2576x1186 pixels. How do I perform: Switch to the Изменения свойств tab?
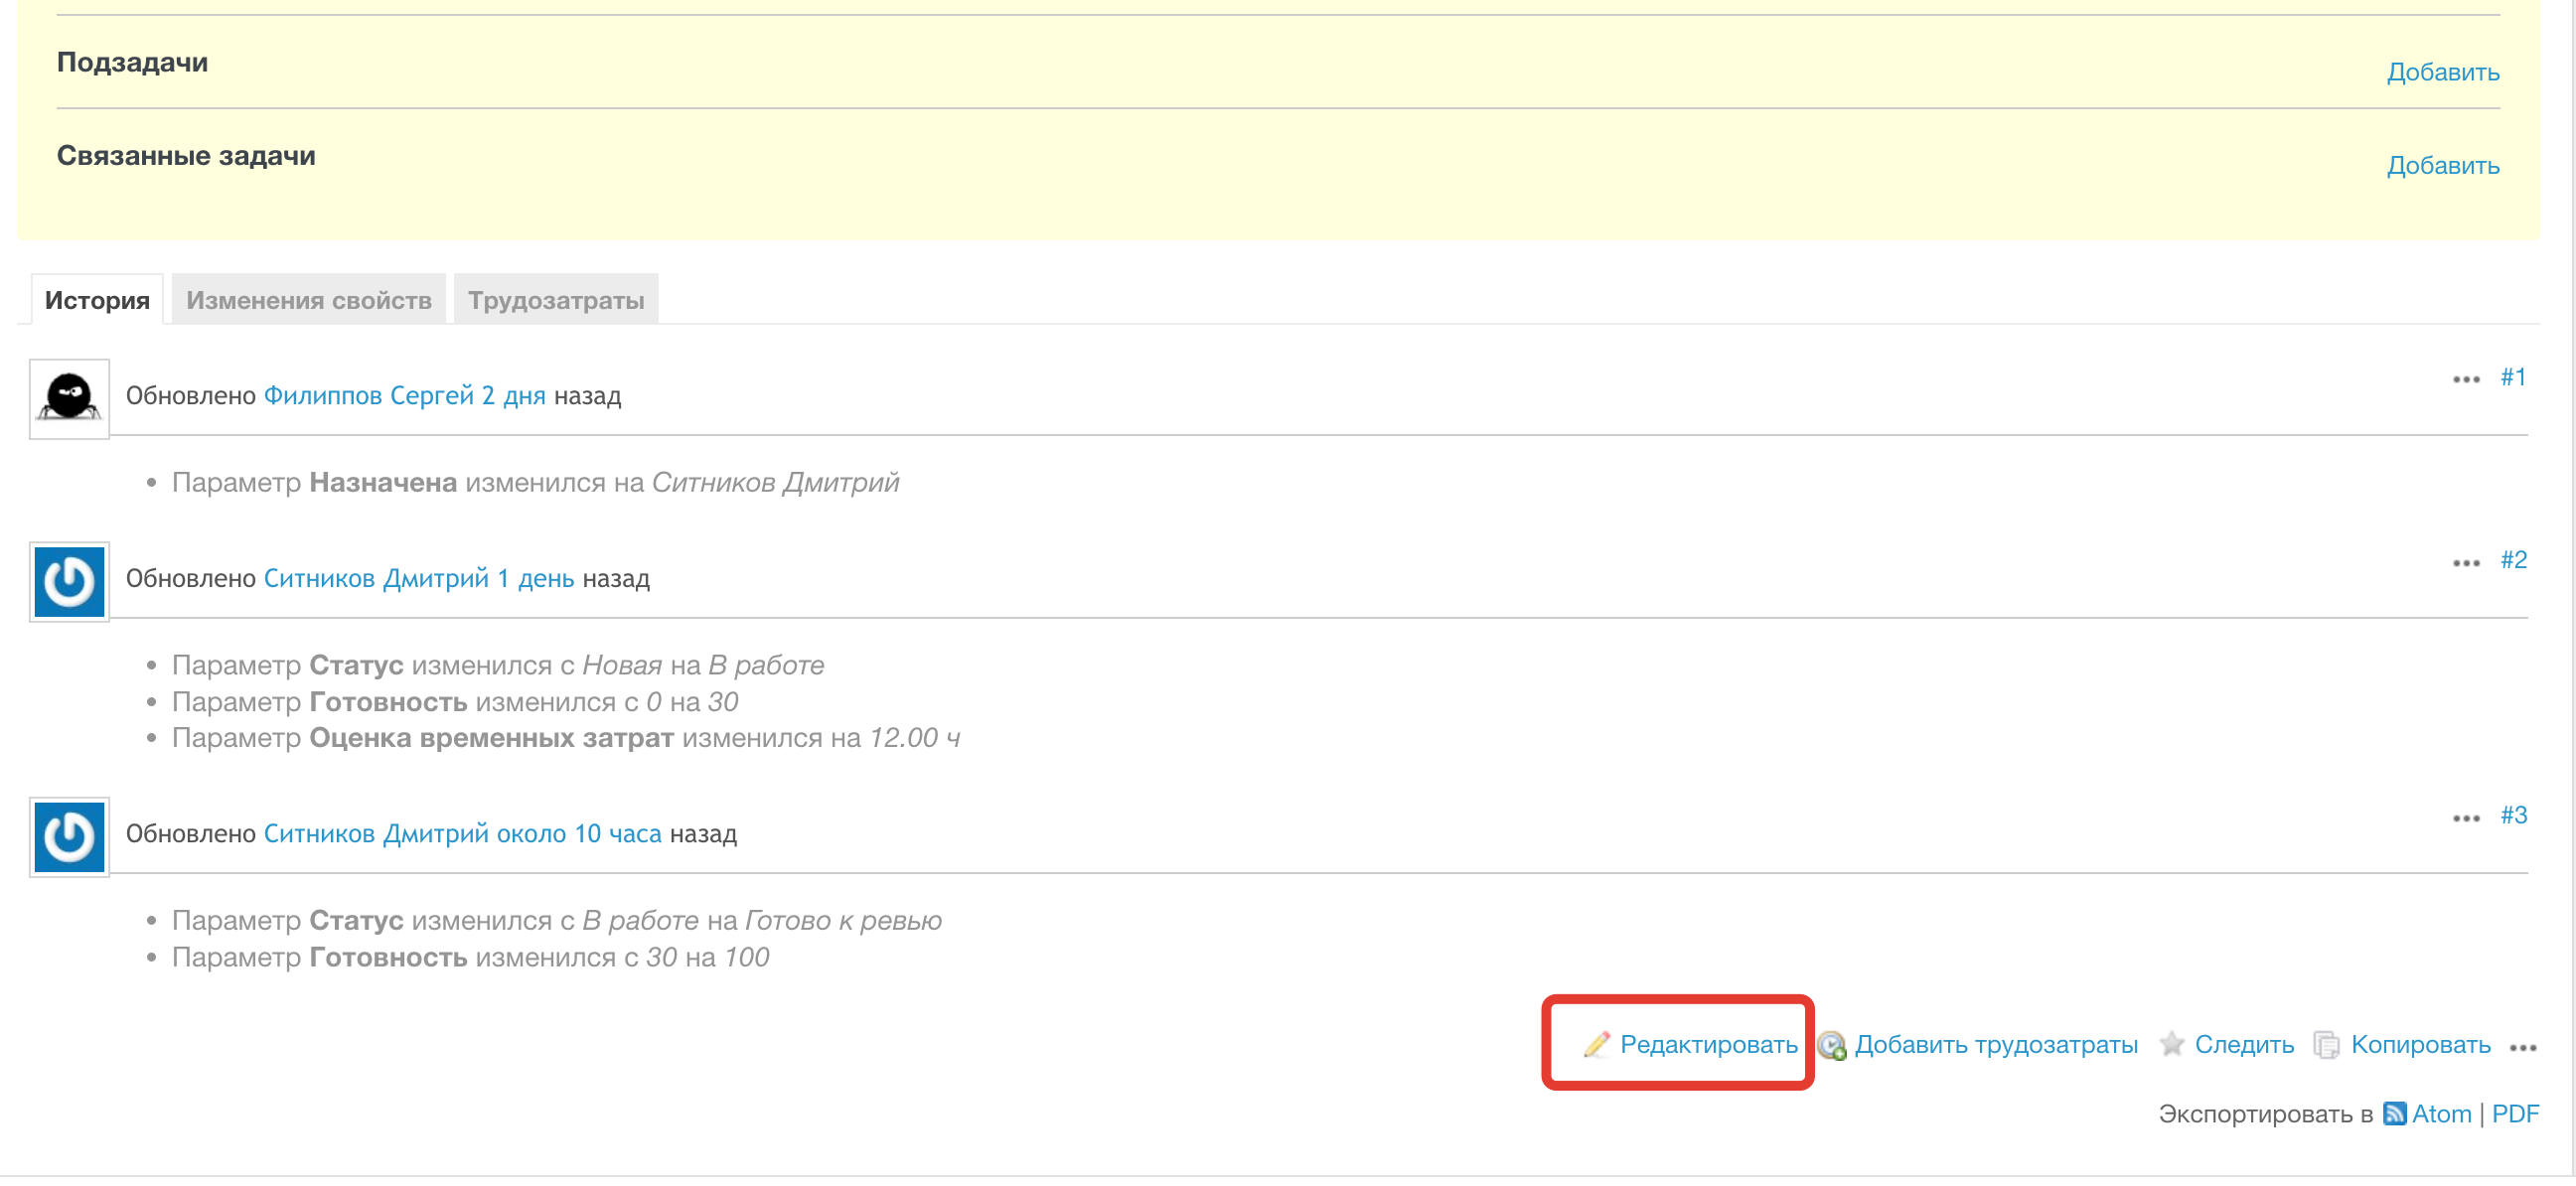coord(308,300)
